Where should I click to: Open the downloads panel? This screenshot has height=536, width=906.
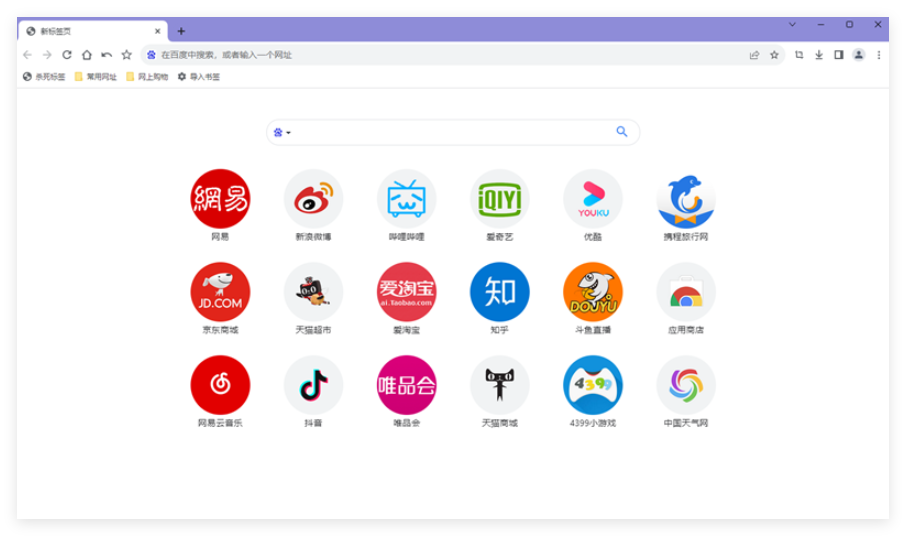coord(819,55)
